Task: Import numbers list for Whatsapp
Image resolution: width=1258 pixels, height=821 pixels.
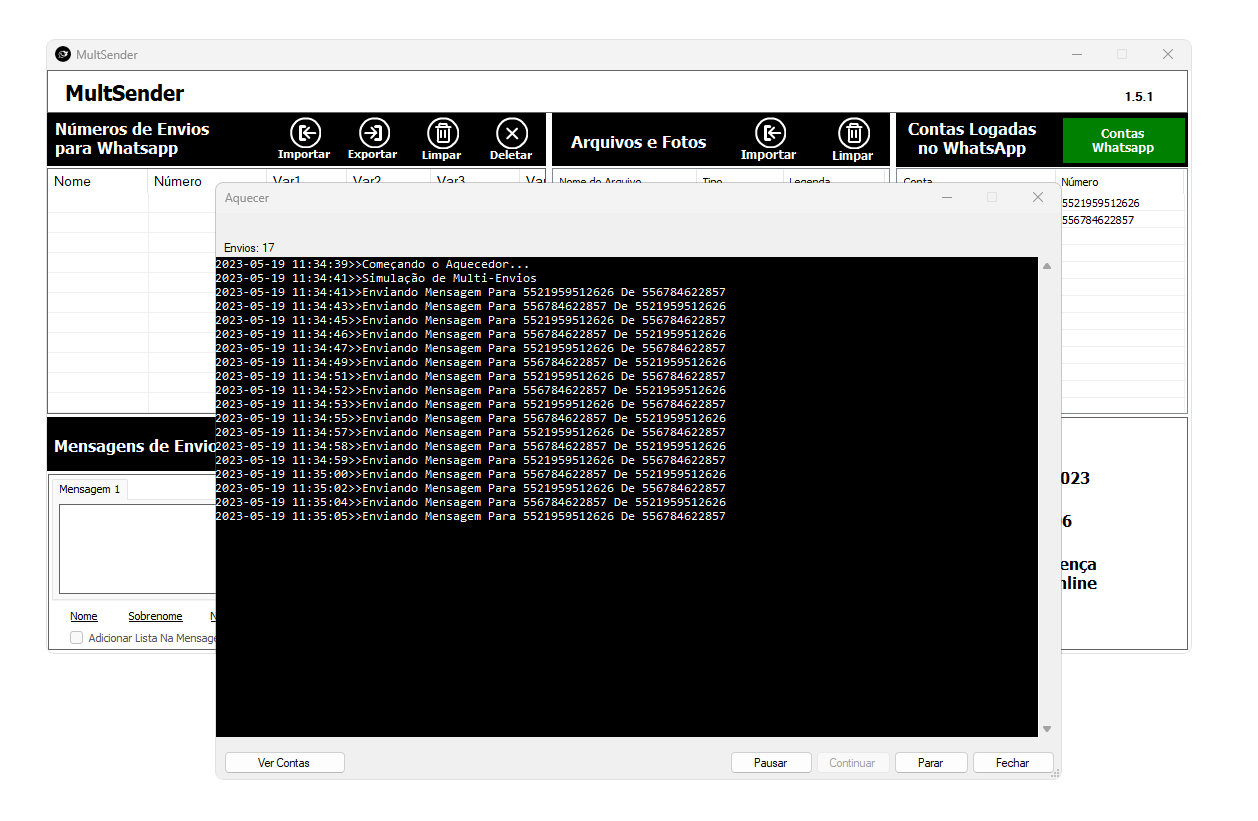Action: 304,139
